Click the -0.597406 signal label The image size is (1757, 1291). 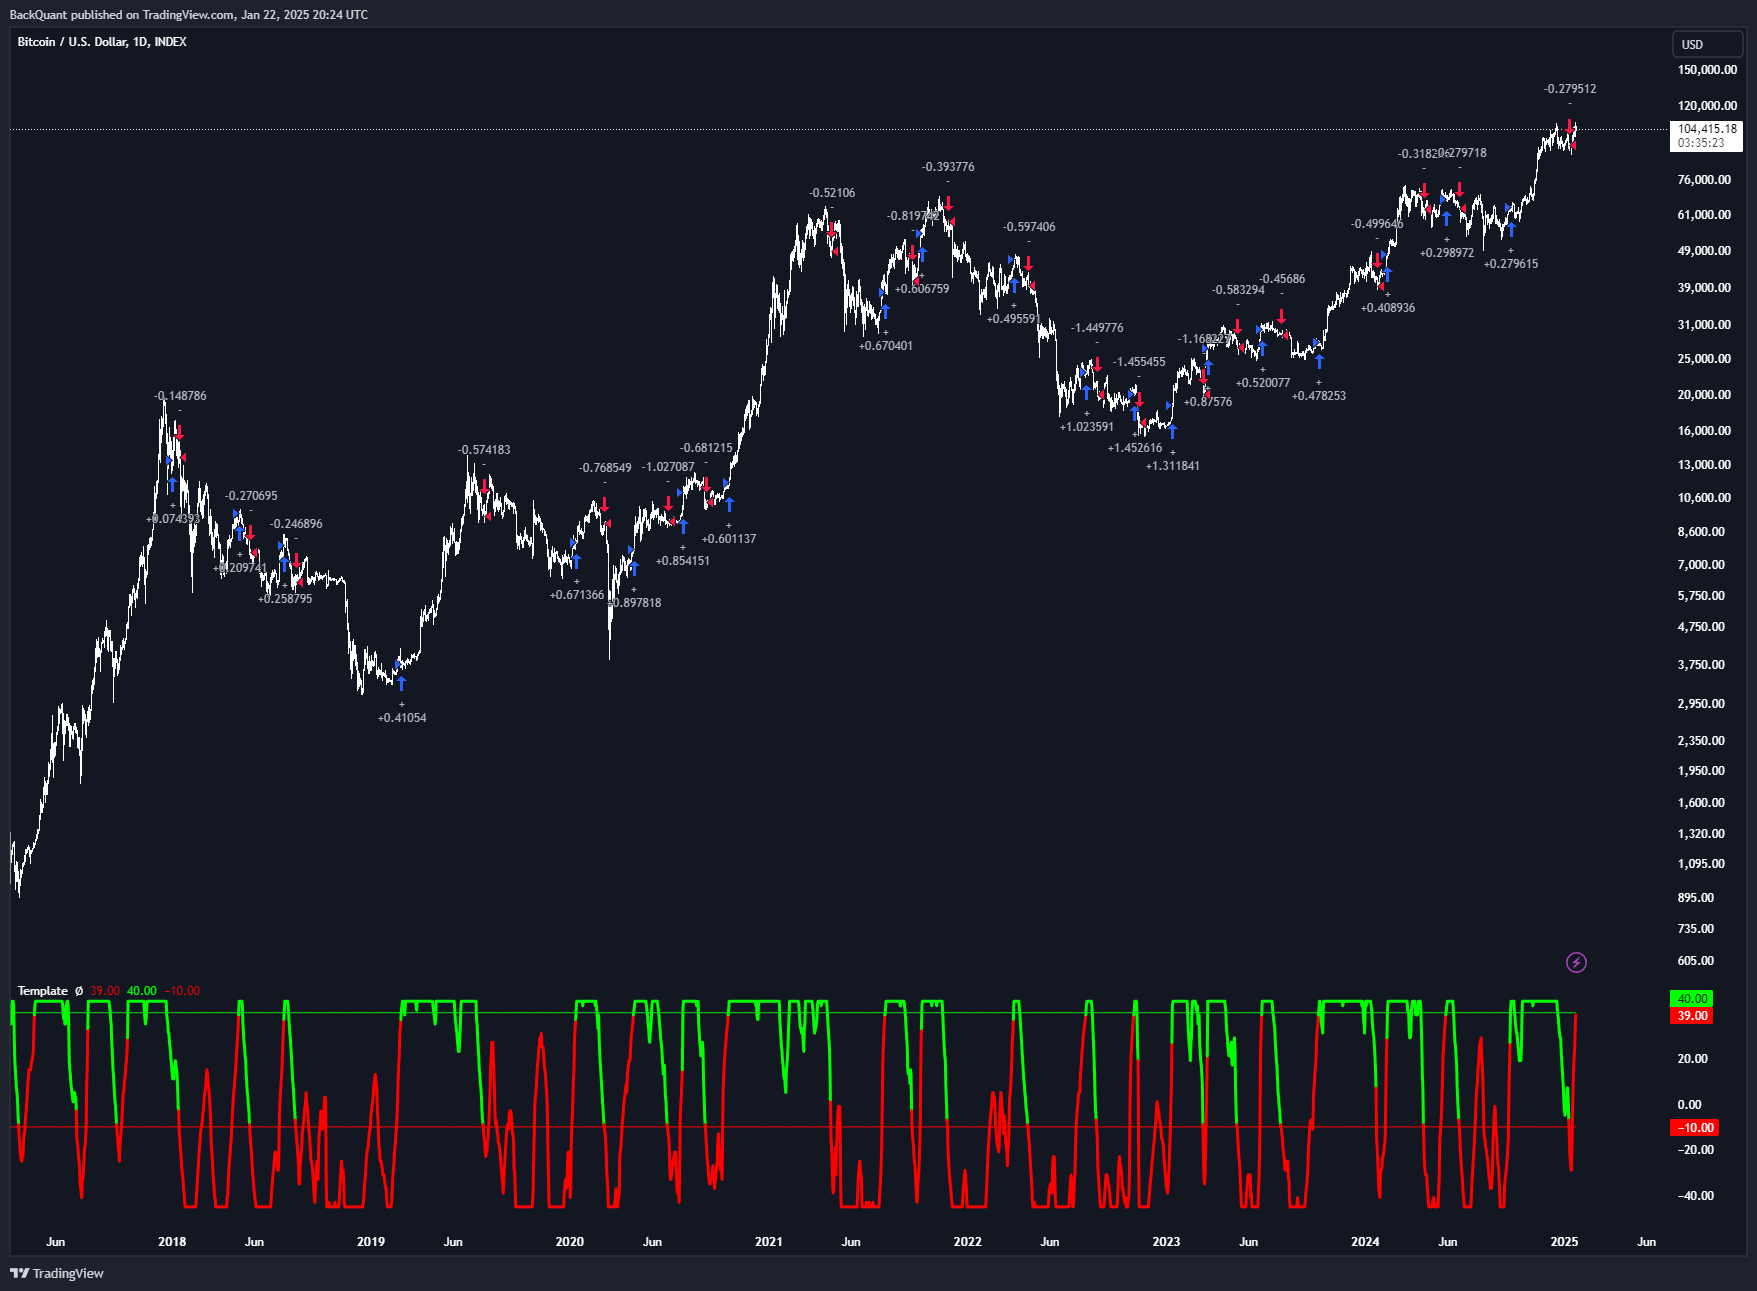pos(1029,227)
